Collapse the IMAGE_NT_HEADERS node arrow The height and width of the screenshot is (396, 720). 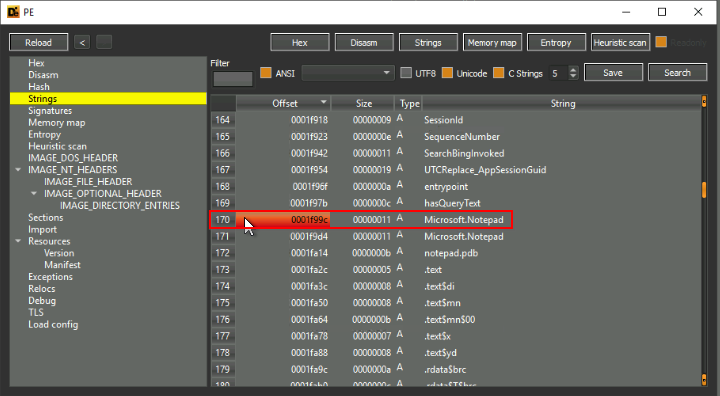18,170
